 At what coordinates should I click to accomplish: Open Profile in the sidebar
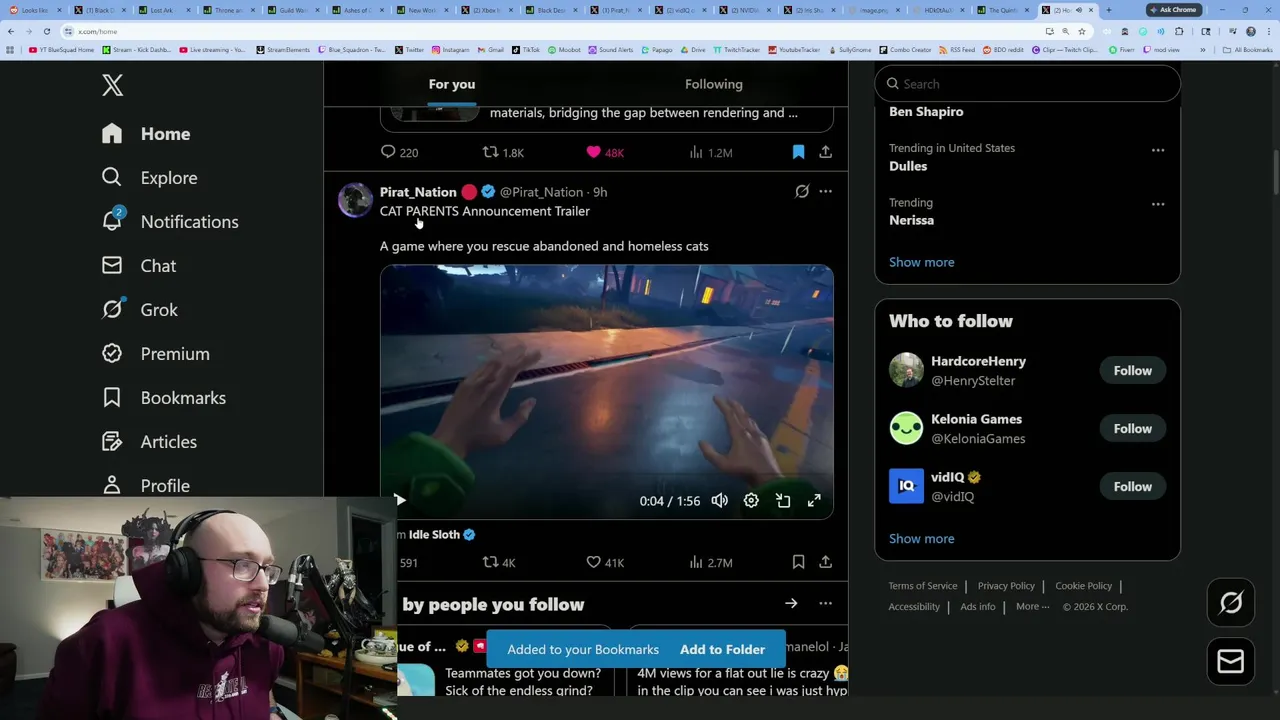point(145,486)
